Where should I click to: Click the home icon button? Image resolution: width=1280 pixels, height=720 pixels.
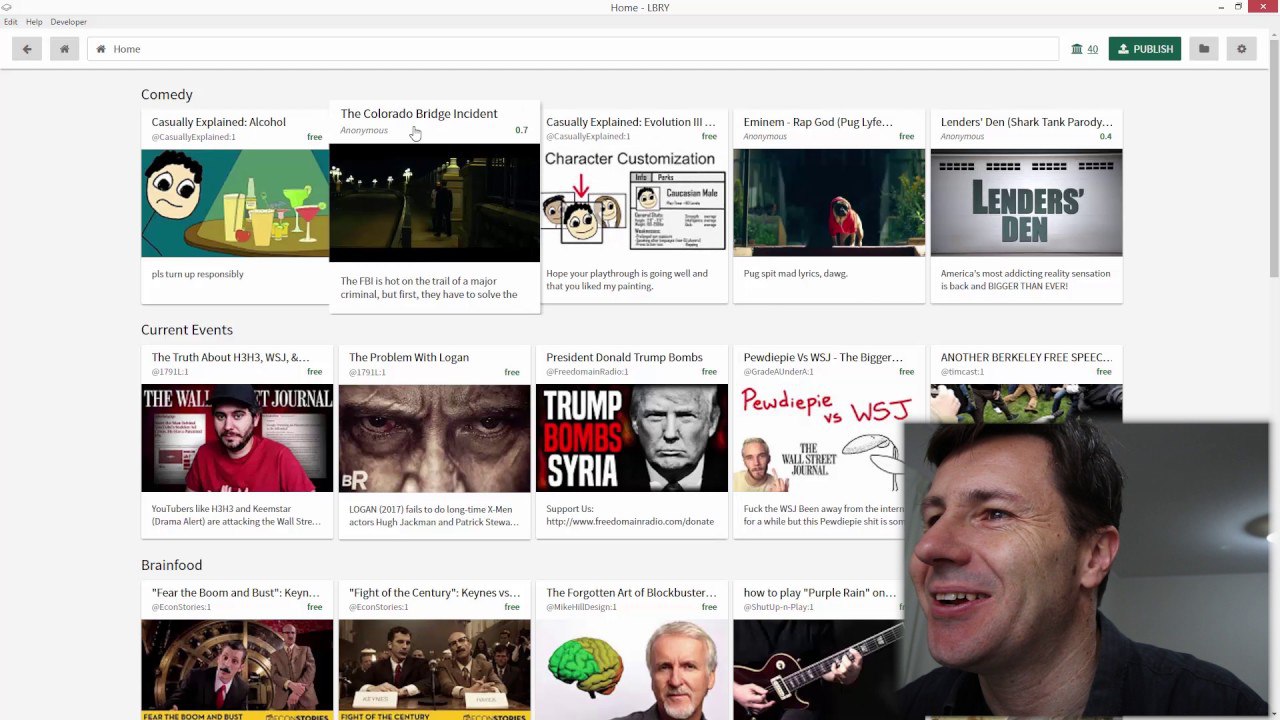pos(64,49)
